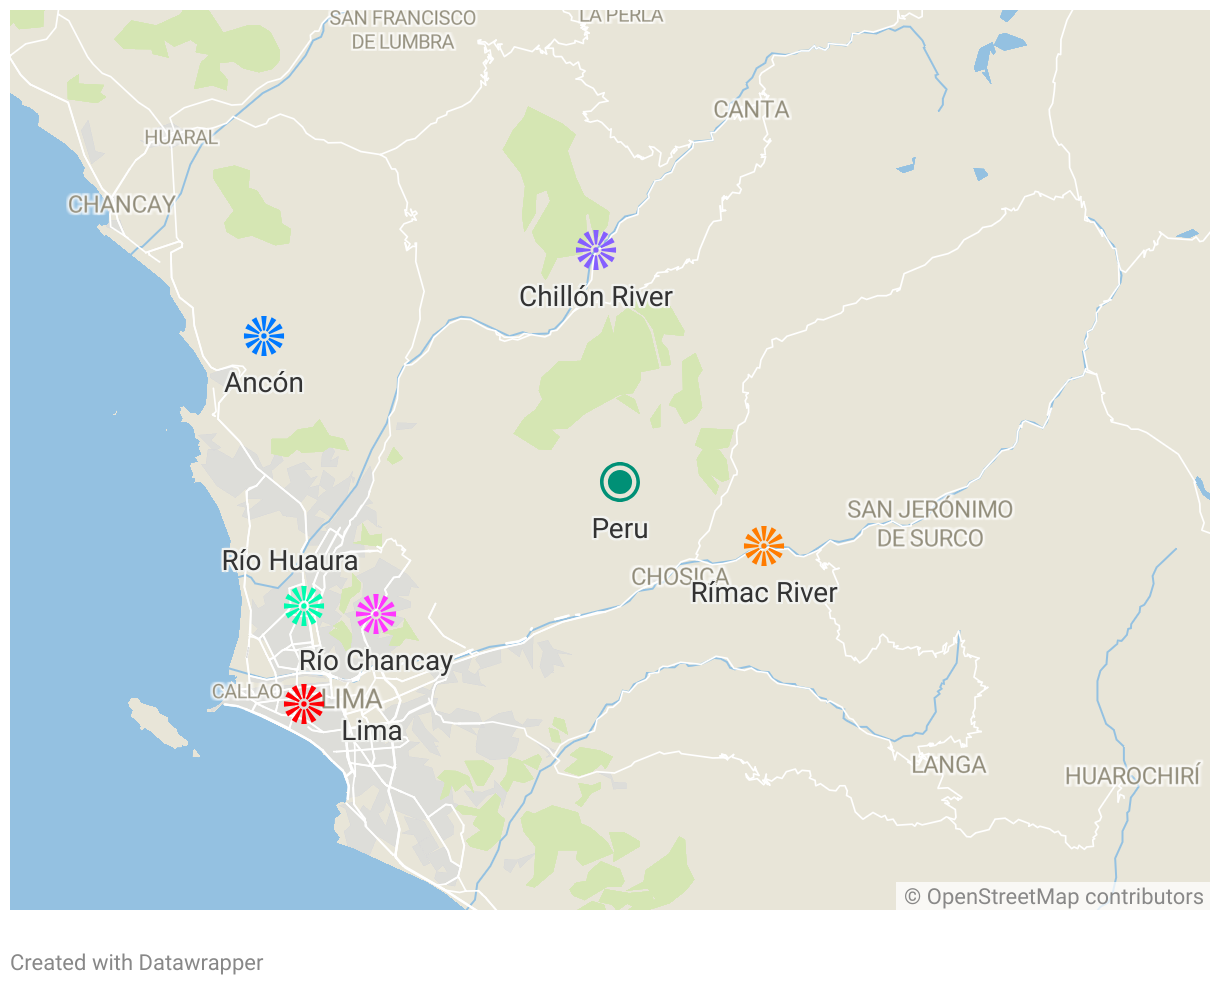The width and height of the screenshot is (1220, 986).
Task: Click the Ancón label under blue marker
Action: (x=264, y=383)
